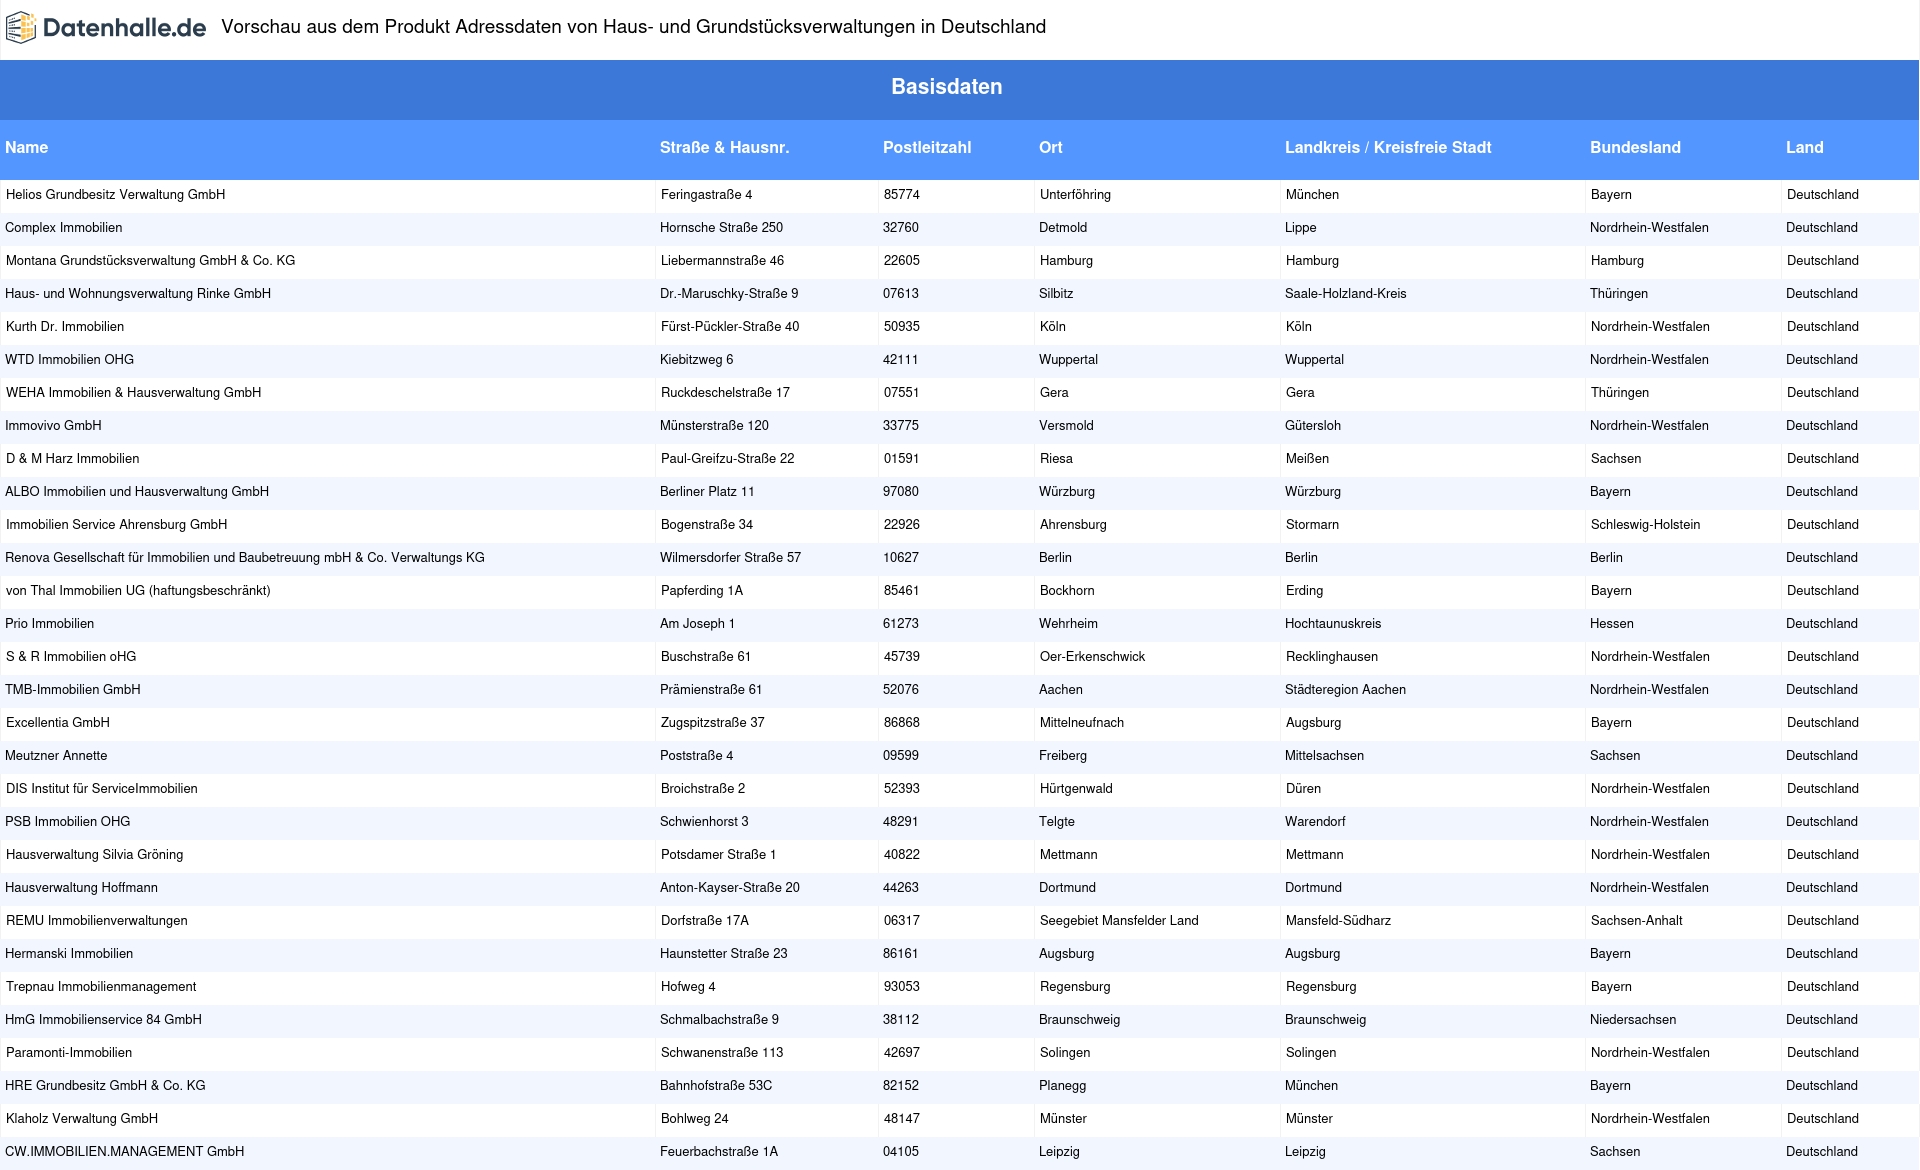Click the Basisdaten section header
Image resolution: width=1920 pixels, height=1170 pixels.
click(x=947, y=87)
